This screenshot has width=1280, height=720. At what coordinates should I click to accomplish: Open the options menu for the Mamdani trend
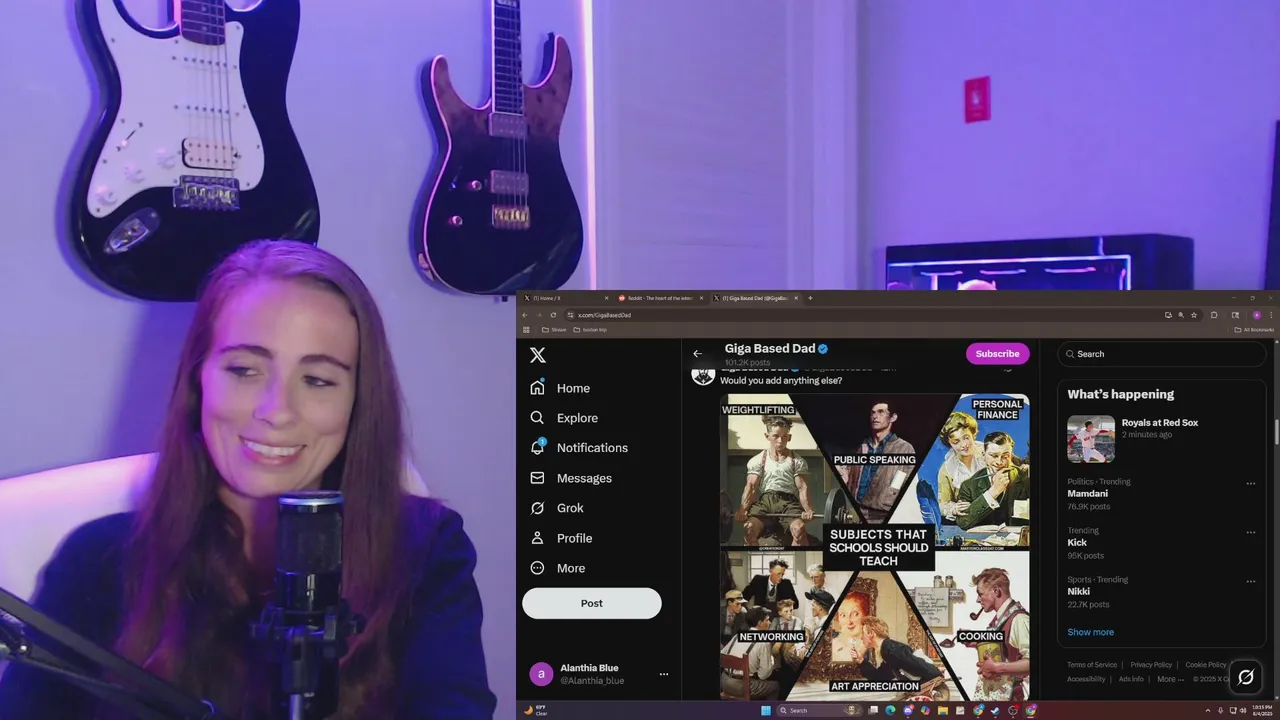[1250, 483]
